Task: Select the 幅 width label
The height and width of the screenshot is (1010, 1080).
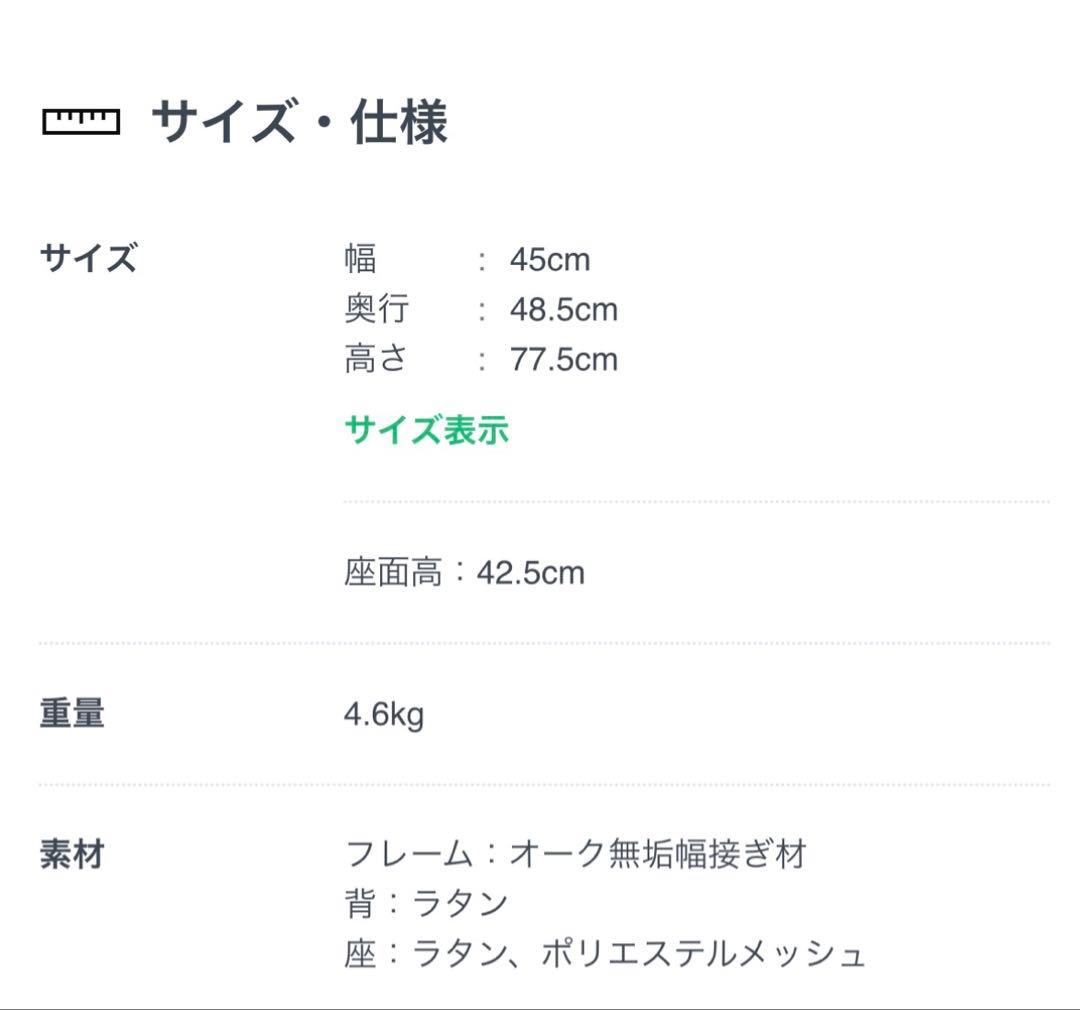Action: pyautogui.click(x=360, y=259)
